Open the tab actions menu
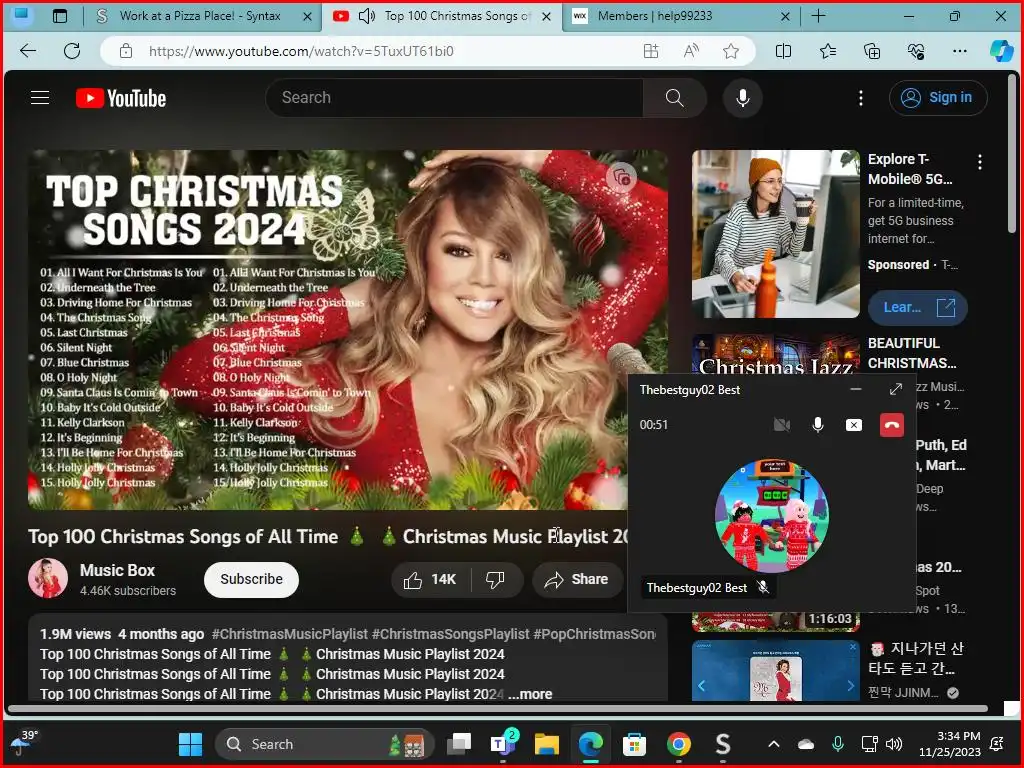1024x768 pixels. 59,16
